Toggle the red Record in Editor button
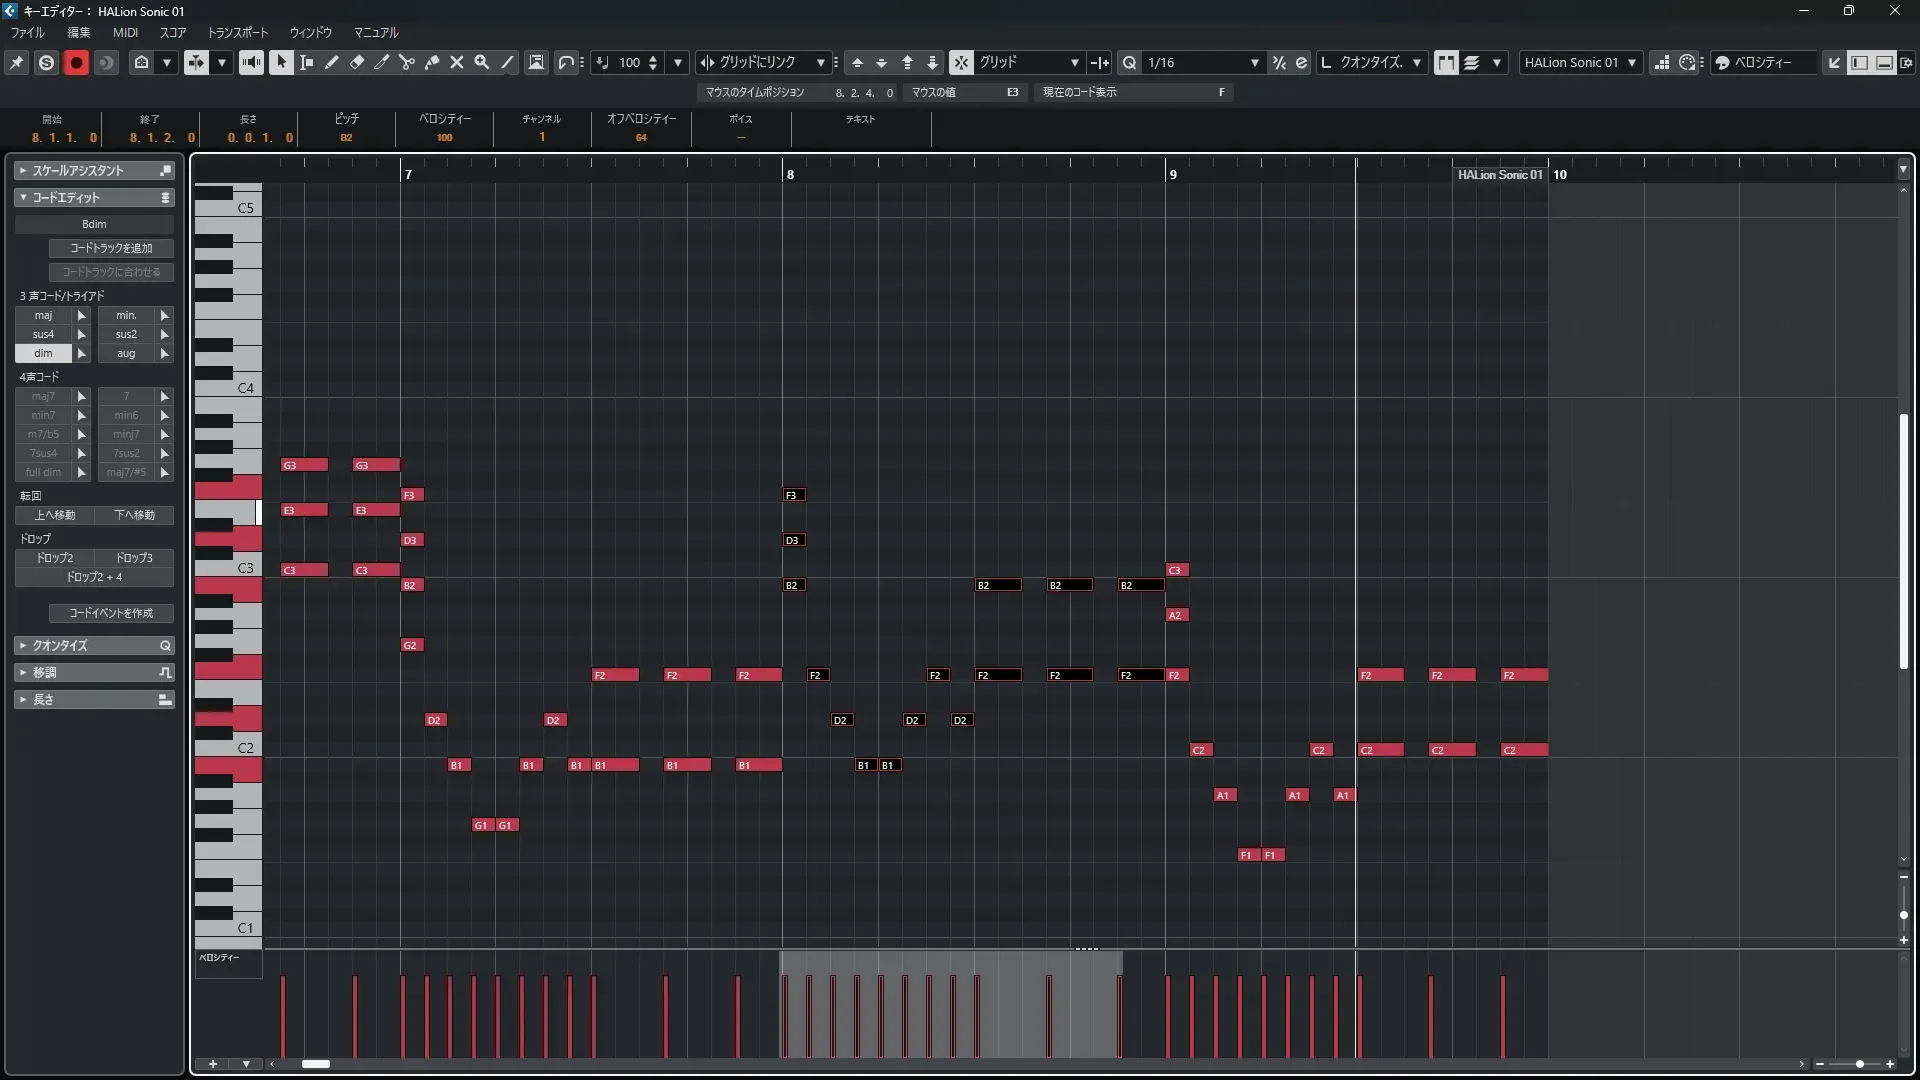Viewport: 1920px width, 1080px height. tap(76, 62)
